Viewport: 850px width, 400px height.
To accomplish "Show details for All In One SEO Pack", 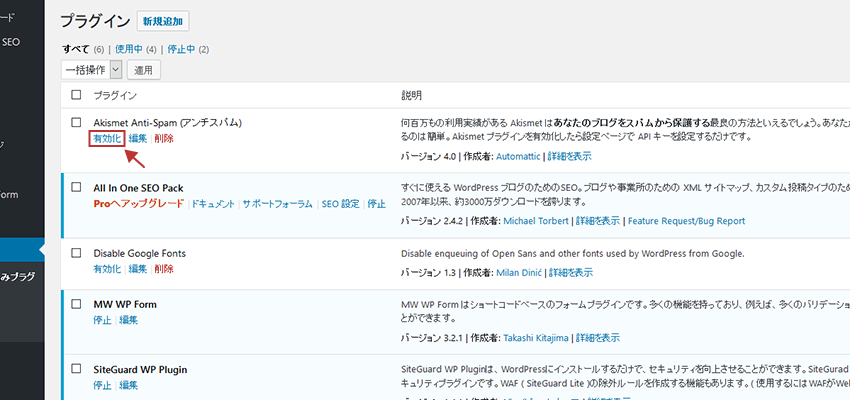I will 598,221.
